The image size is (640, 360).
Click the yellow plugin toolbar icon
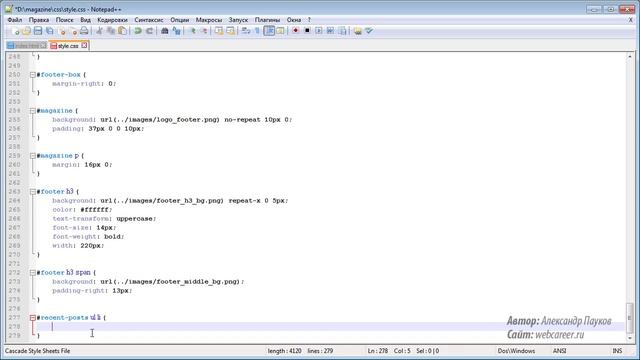tap(358, 31)
